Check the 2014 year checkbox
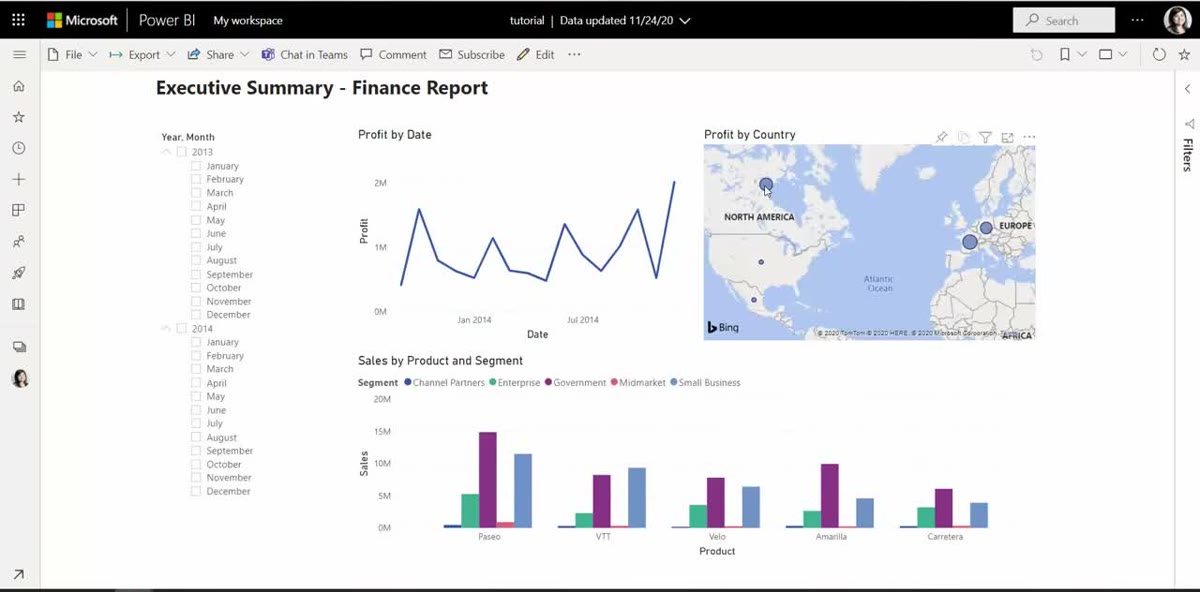1200x592 pixels. (182, 328)
